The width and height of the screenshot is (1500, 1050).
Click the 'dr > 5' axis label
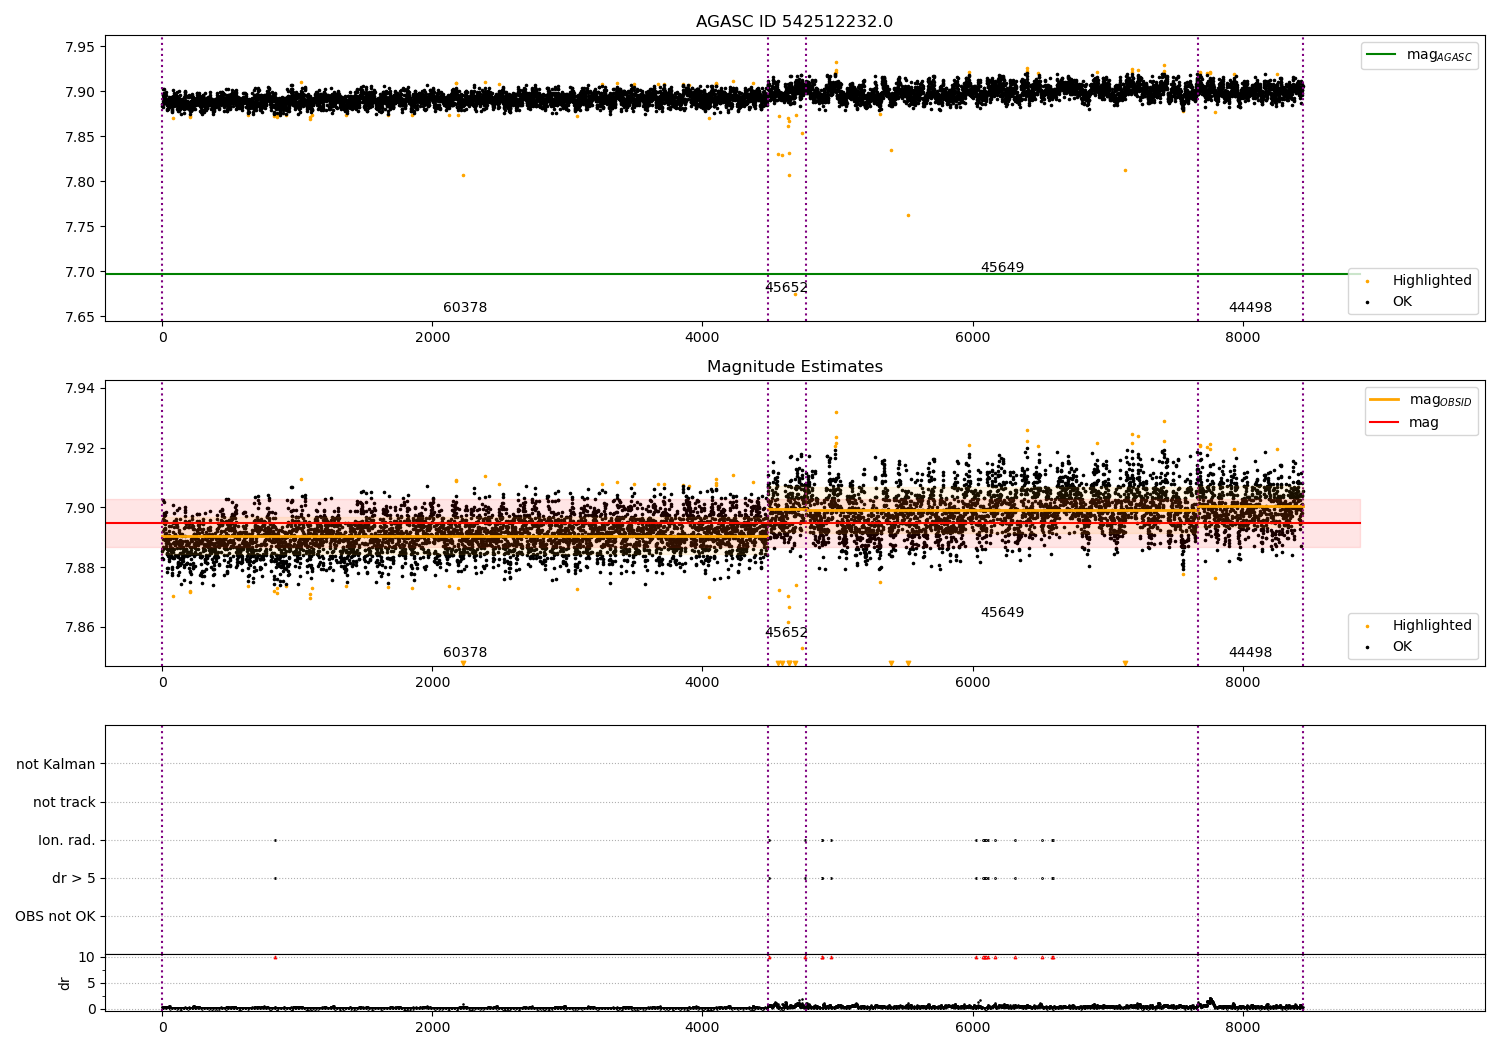pyautogui.click(x=74, y=879)
